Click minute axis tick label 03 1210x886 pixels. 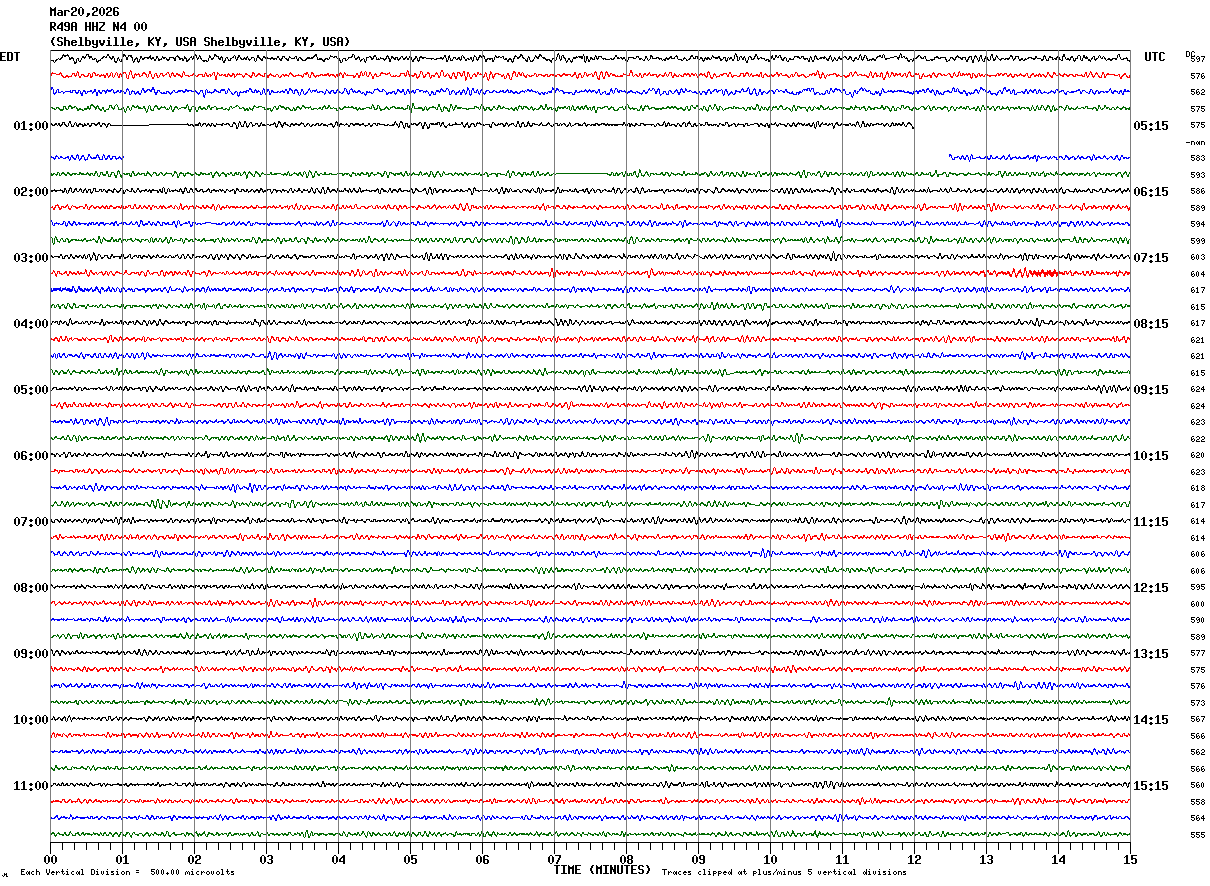(266, 859)
